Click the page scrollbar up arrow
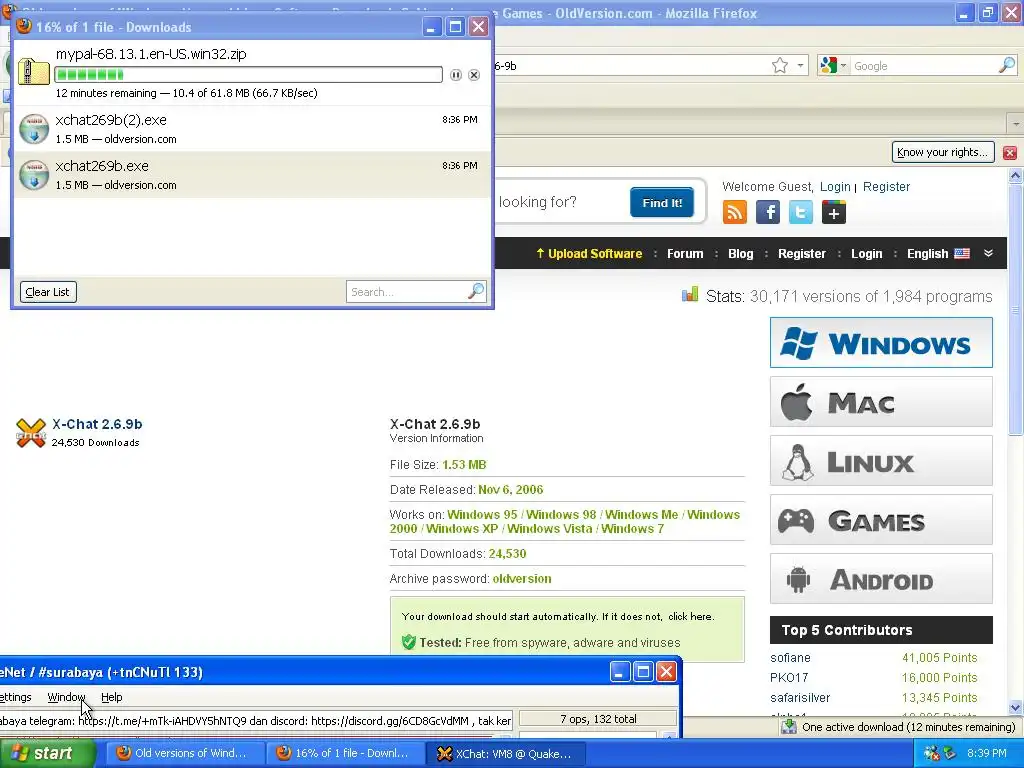1024x768 pixels. point(1015,175)
